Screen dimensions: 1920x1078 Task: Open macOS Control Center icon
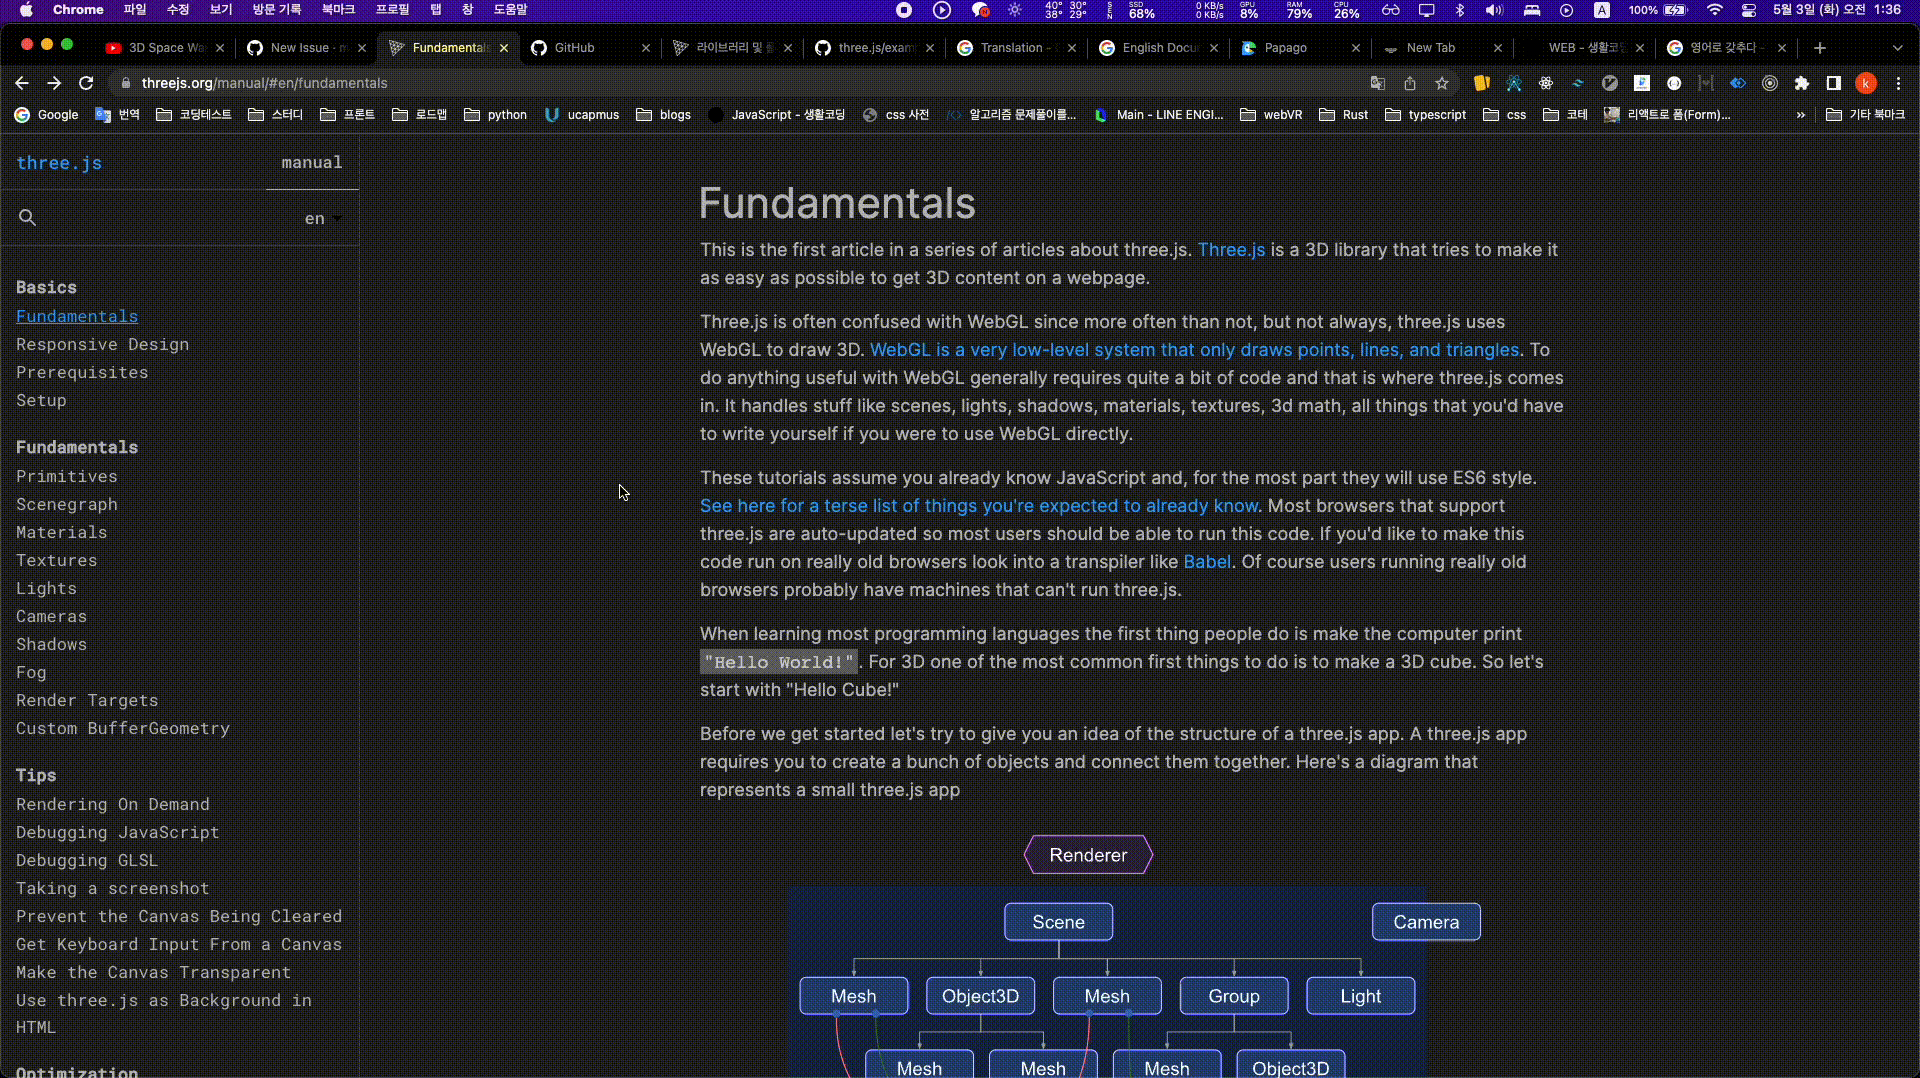1749,10
